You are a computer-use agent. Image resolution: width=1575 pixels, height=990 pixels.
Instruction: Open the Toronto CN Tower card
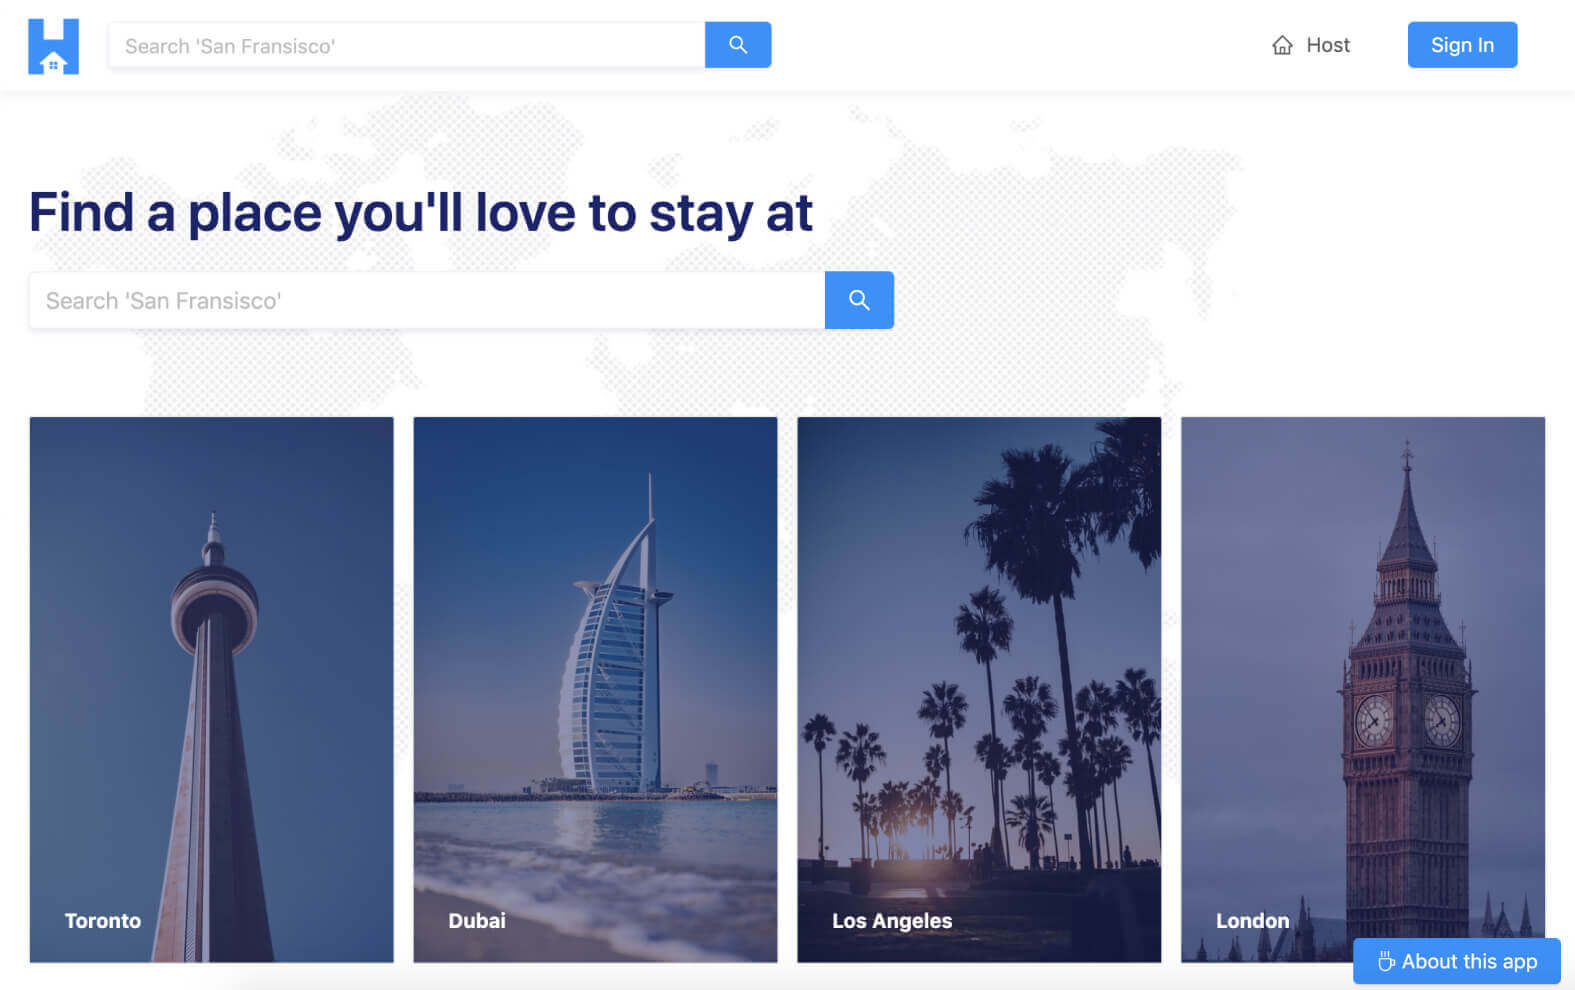(212, 690)
